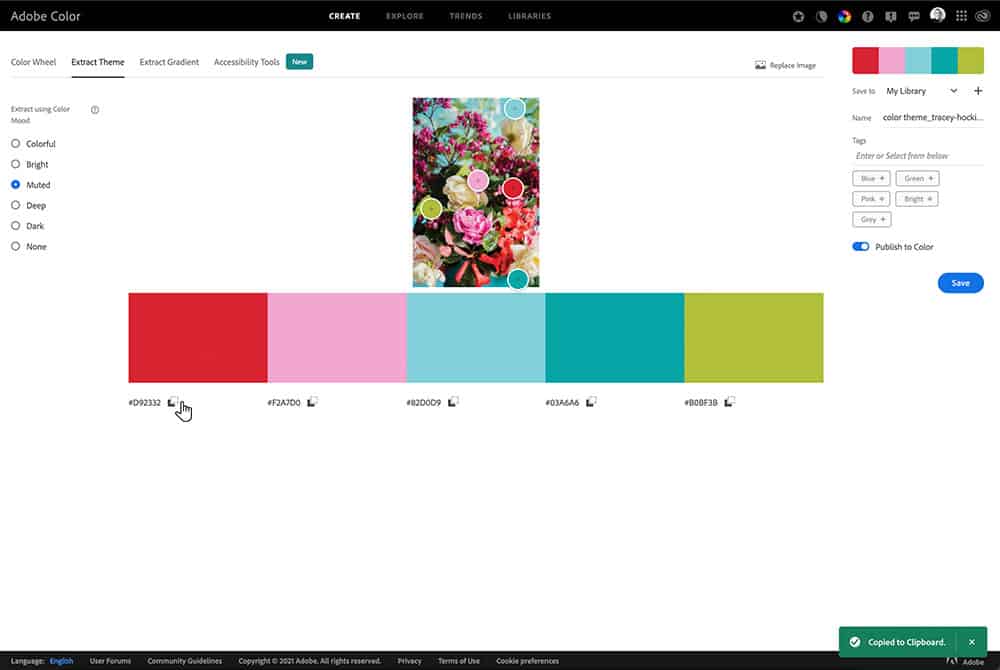This screenshot has height=670, width=1000.
Task: Disable Publish to Color
Action: (x=860, y=246)
